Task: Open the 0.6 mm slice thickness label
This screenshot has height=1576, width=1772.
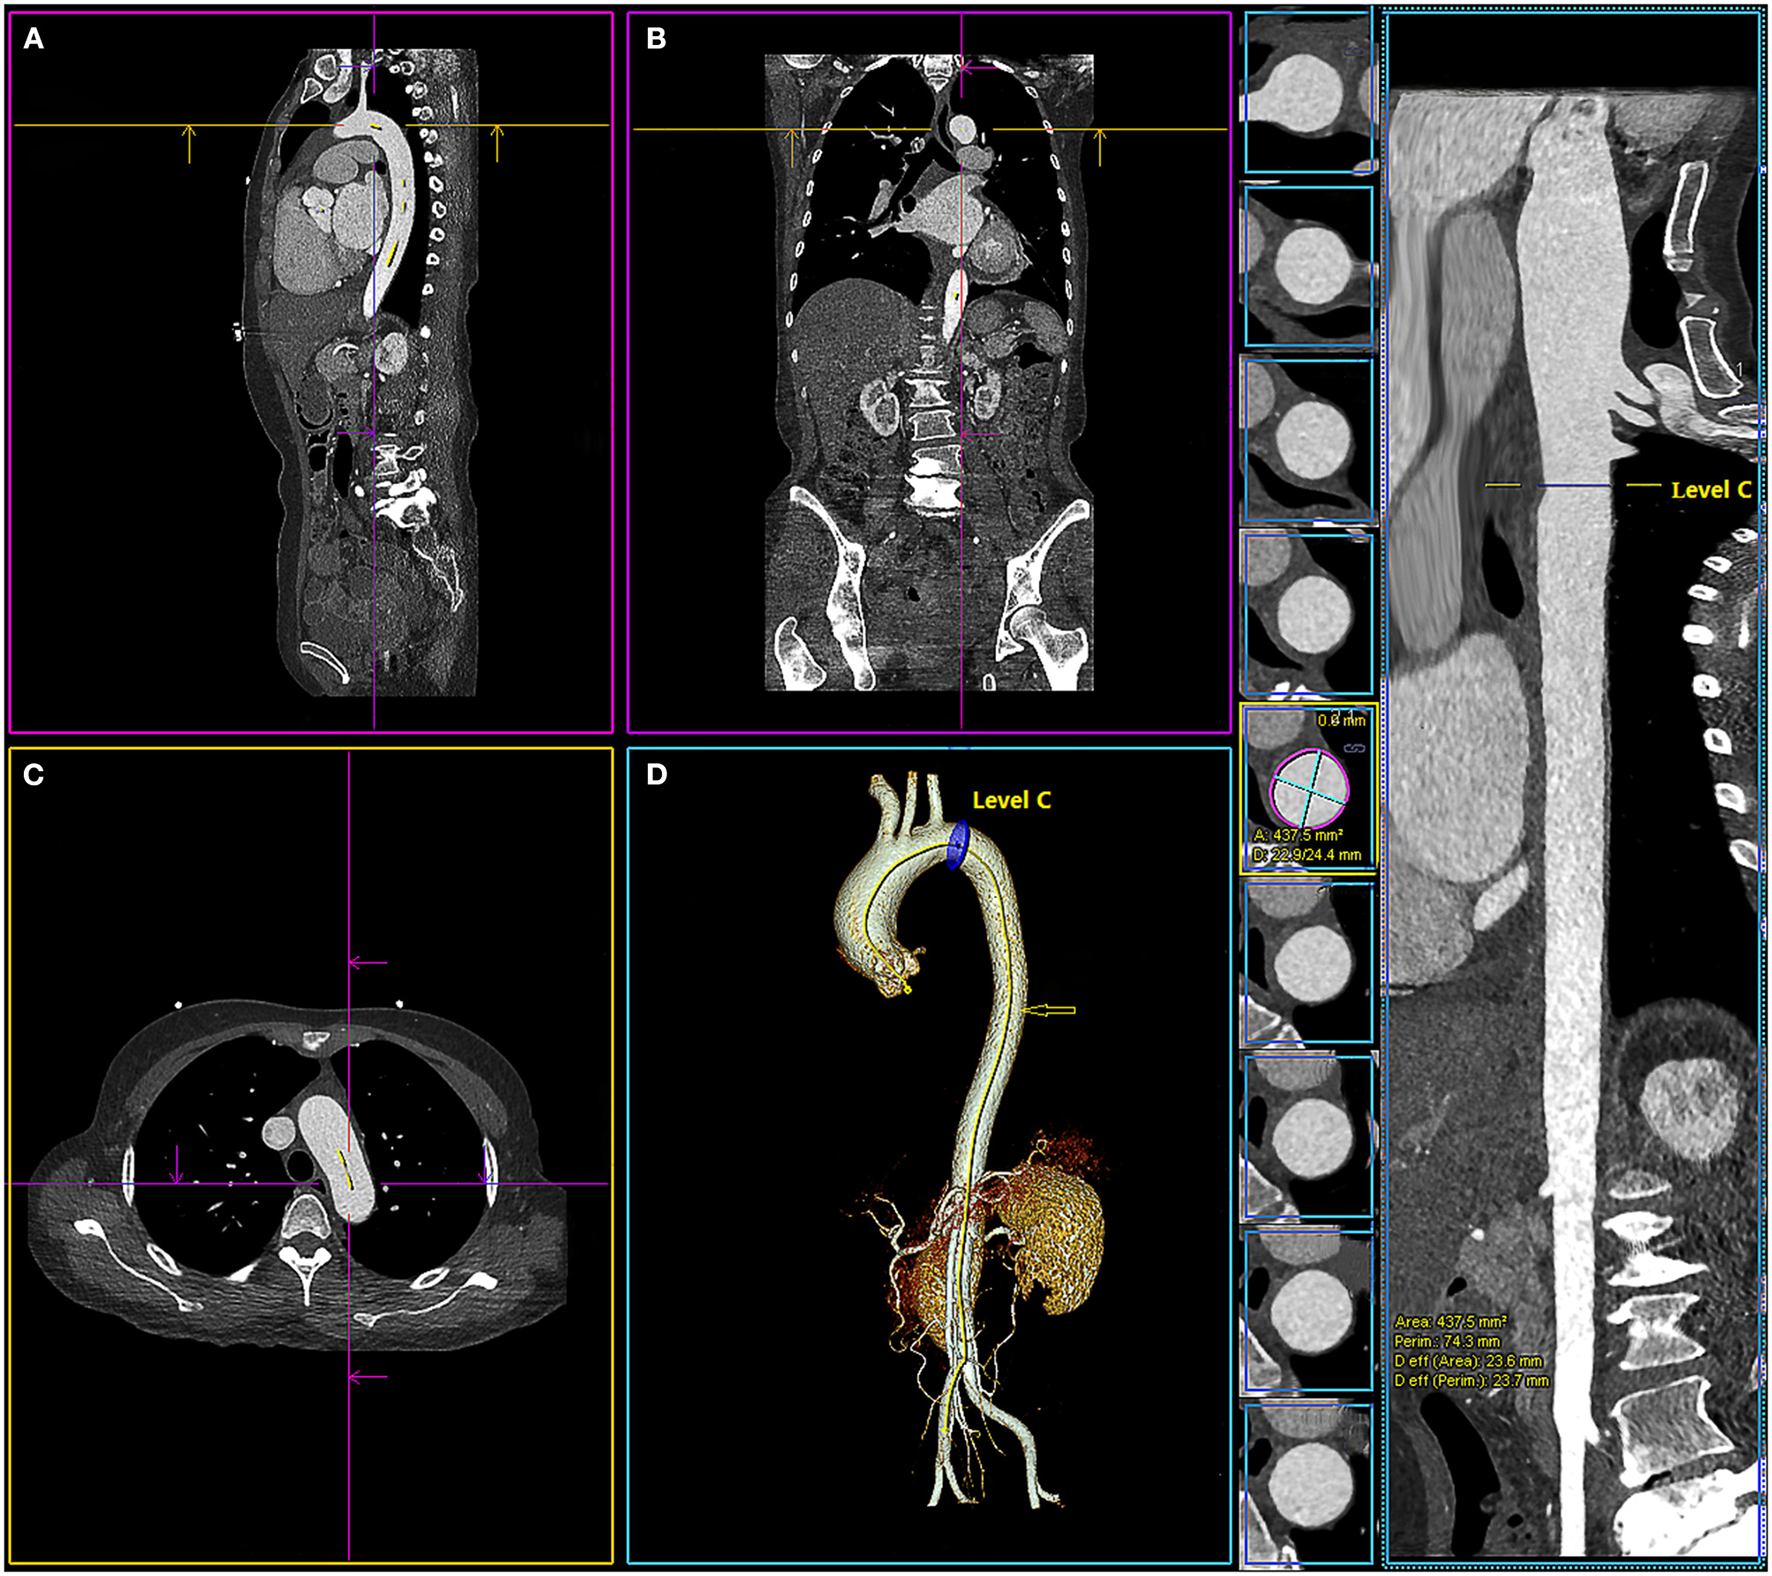Action: point(1342,721)
